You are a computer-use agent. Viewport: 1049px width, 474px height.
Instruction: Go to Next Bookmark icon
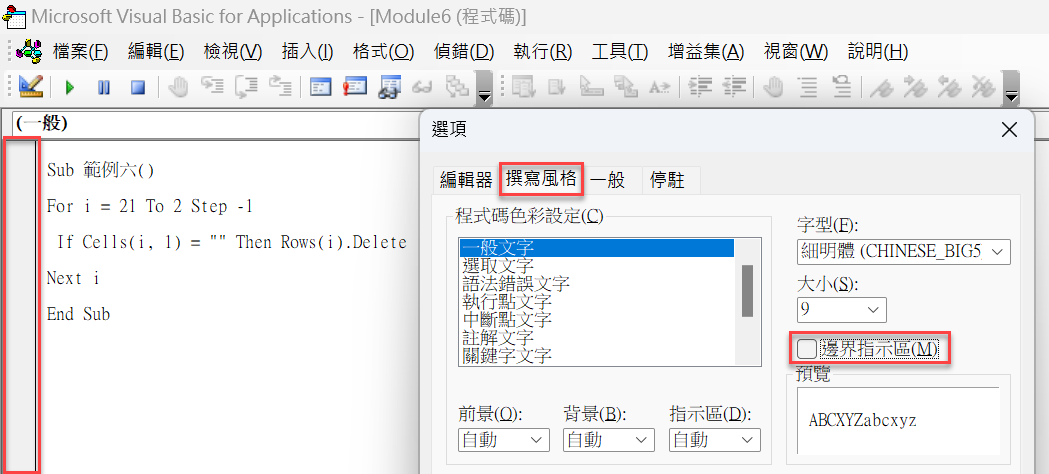pos(915,87)
